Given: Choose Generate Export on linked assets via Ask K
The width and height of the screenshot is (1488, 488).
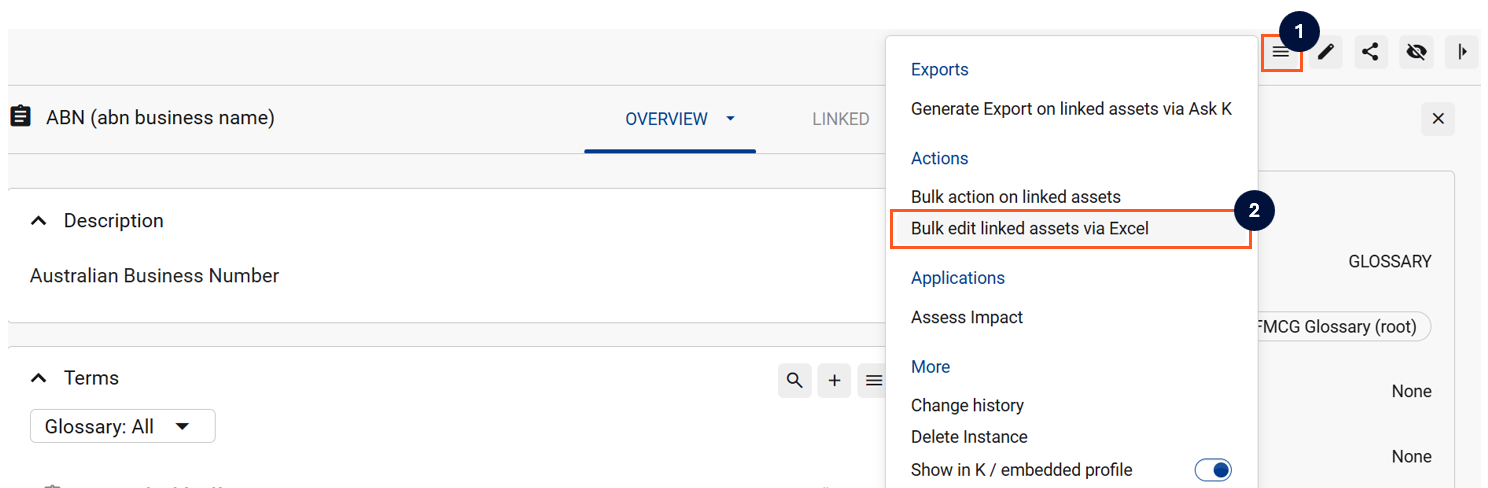Looking at the screenshot, I should click(x=1071, y=109).
